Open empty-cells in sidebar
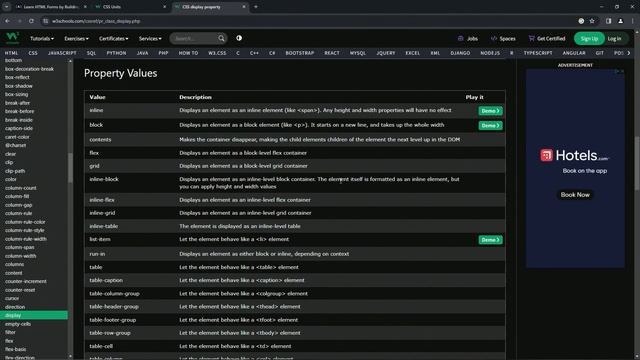 point(18,324)
